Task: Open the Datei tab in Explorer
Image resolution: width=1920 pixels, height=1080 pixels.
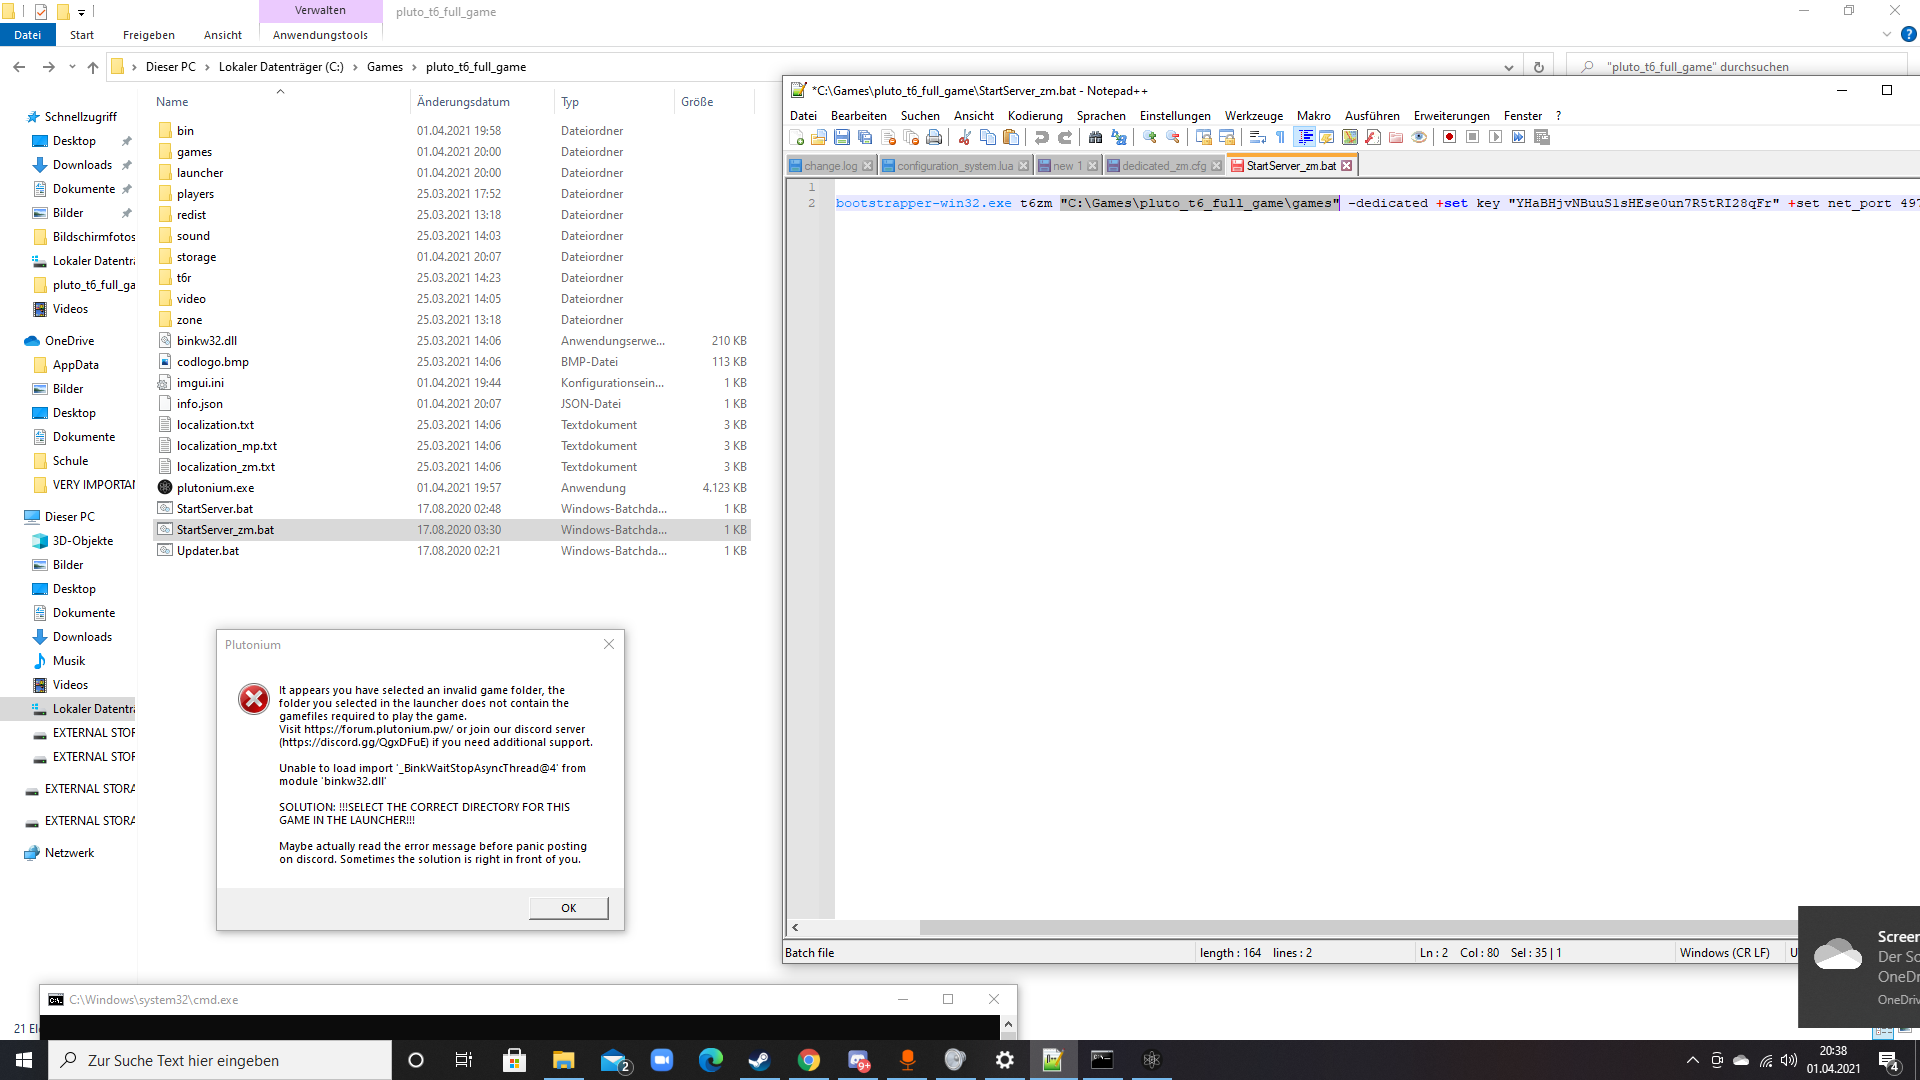Action: pos(28,35)
